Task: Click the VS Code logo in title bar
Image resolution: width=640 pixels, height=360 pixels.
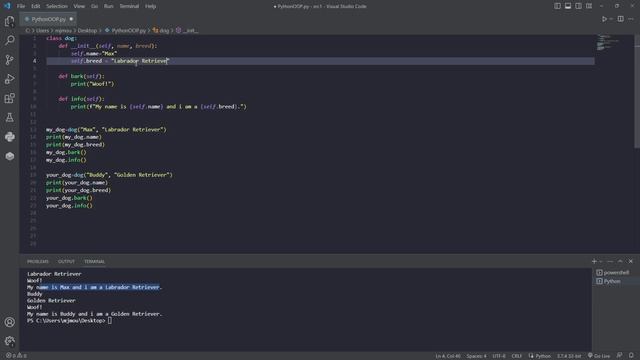Action: pyautogui.click(x=7, y=6)
